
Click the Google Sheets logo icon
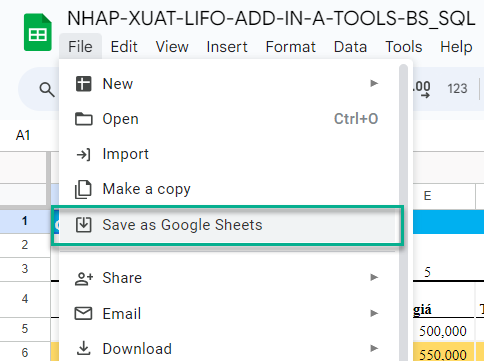[x=38, y=32]
